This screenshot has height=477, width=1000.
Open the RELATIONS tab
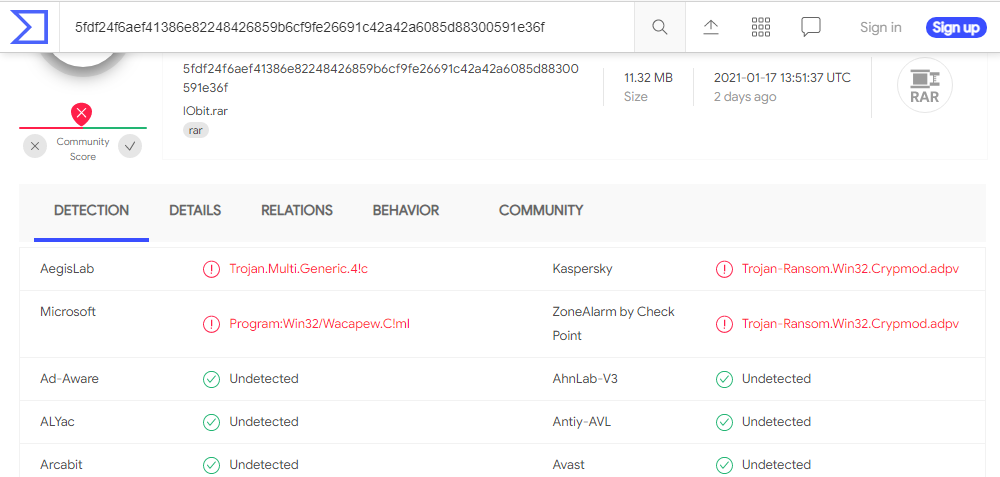pos(297,210)
